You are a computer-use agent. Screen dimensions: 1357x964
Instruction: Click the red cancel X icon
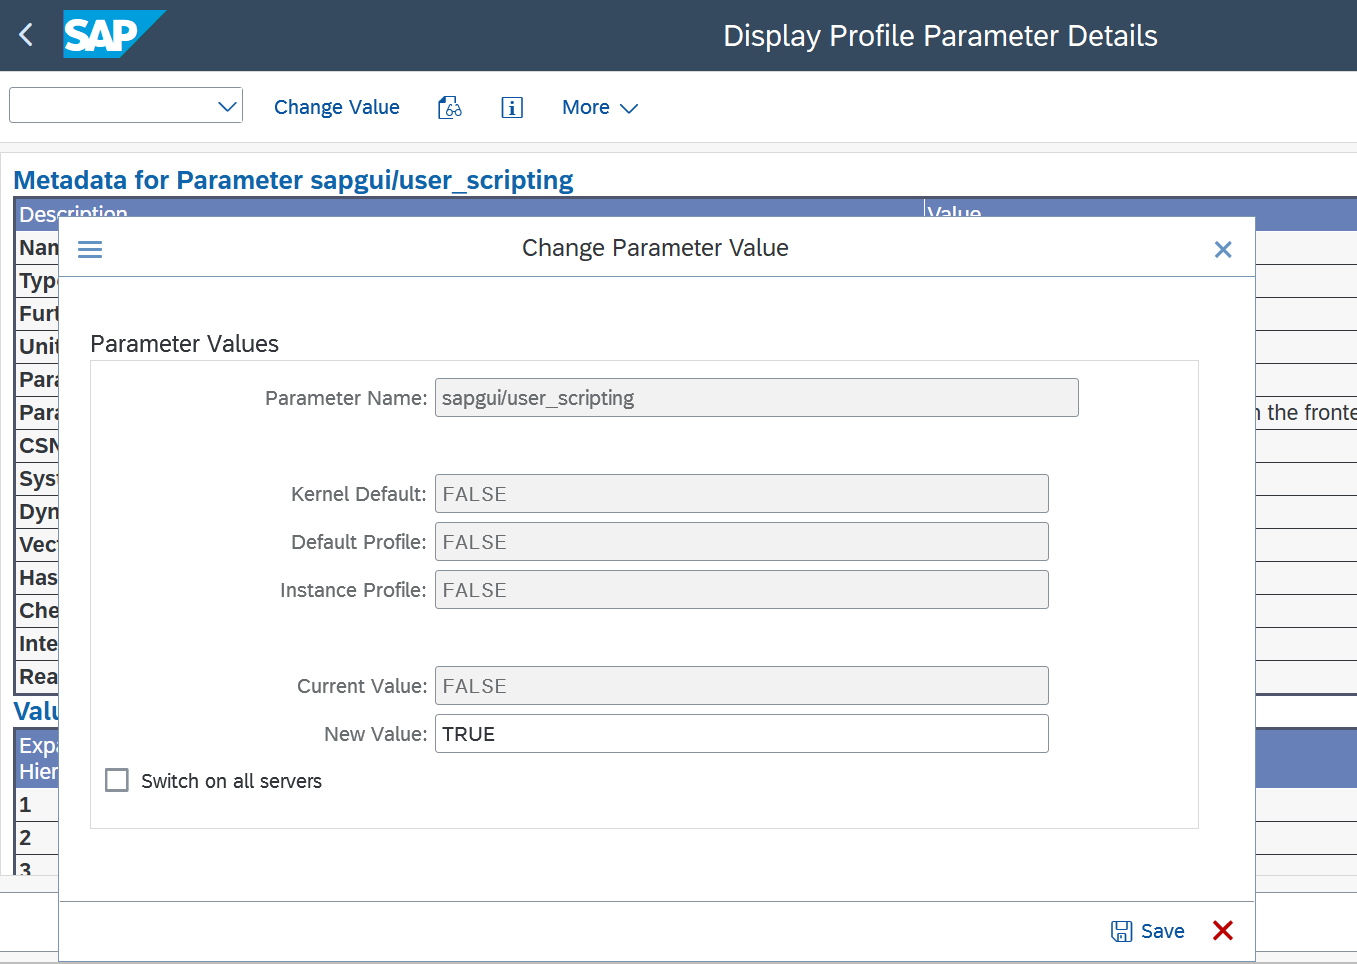coord(1222,931)
